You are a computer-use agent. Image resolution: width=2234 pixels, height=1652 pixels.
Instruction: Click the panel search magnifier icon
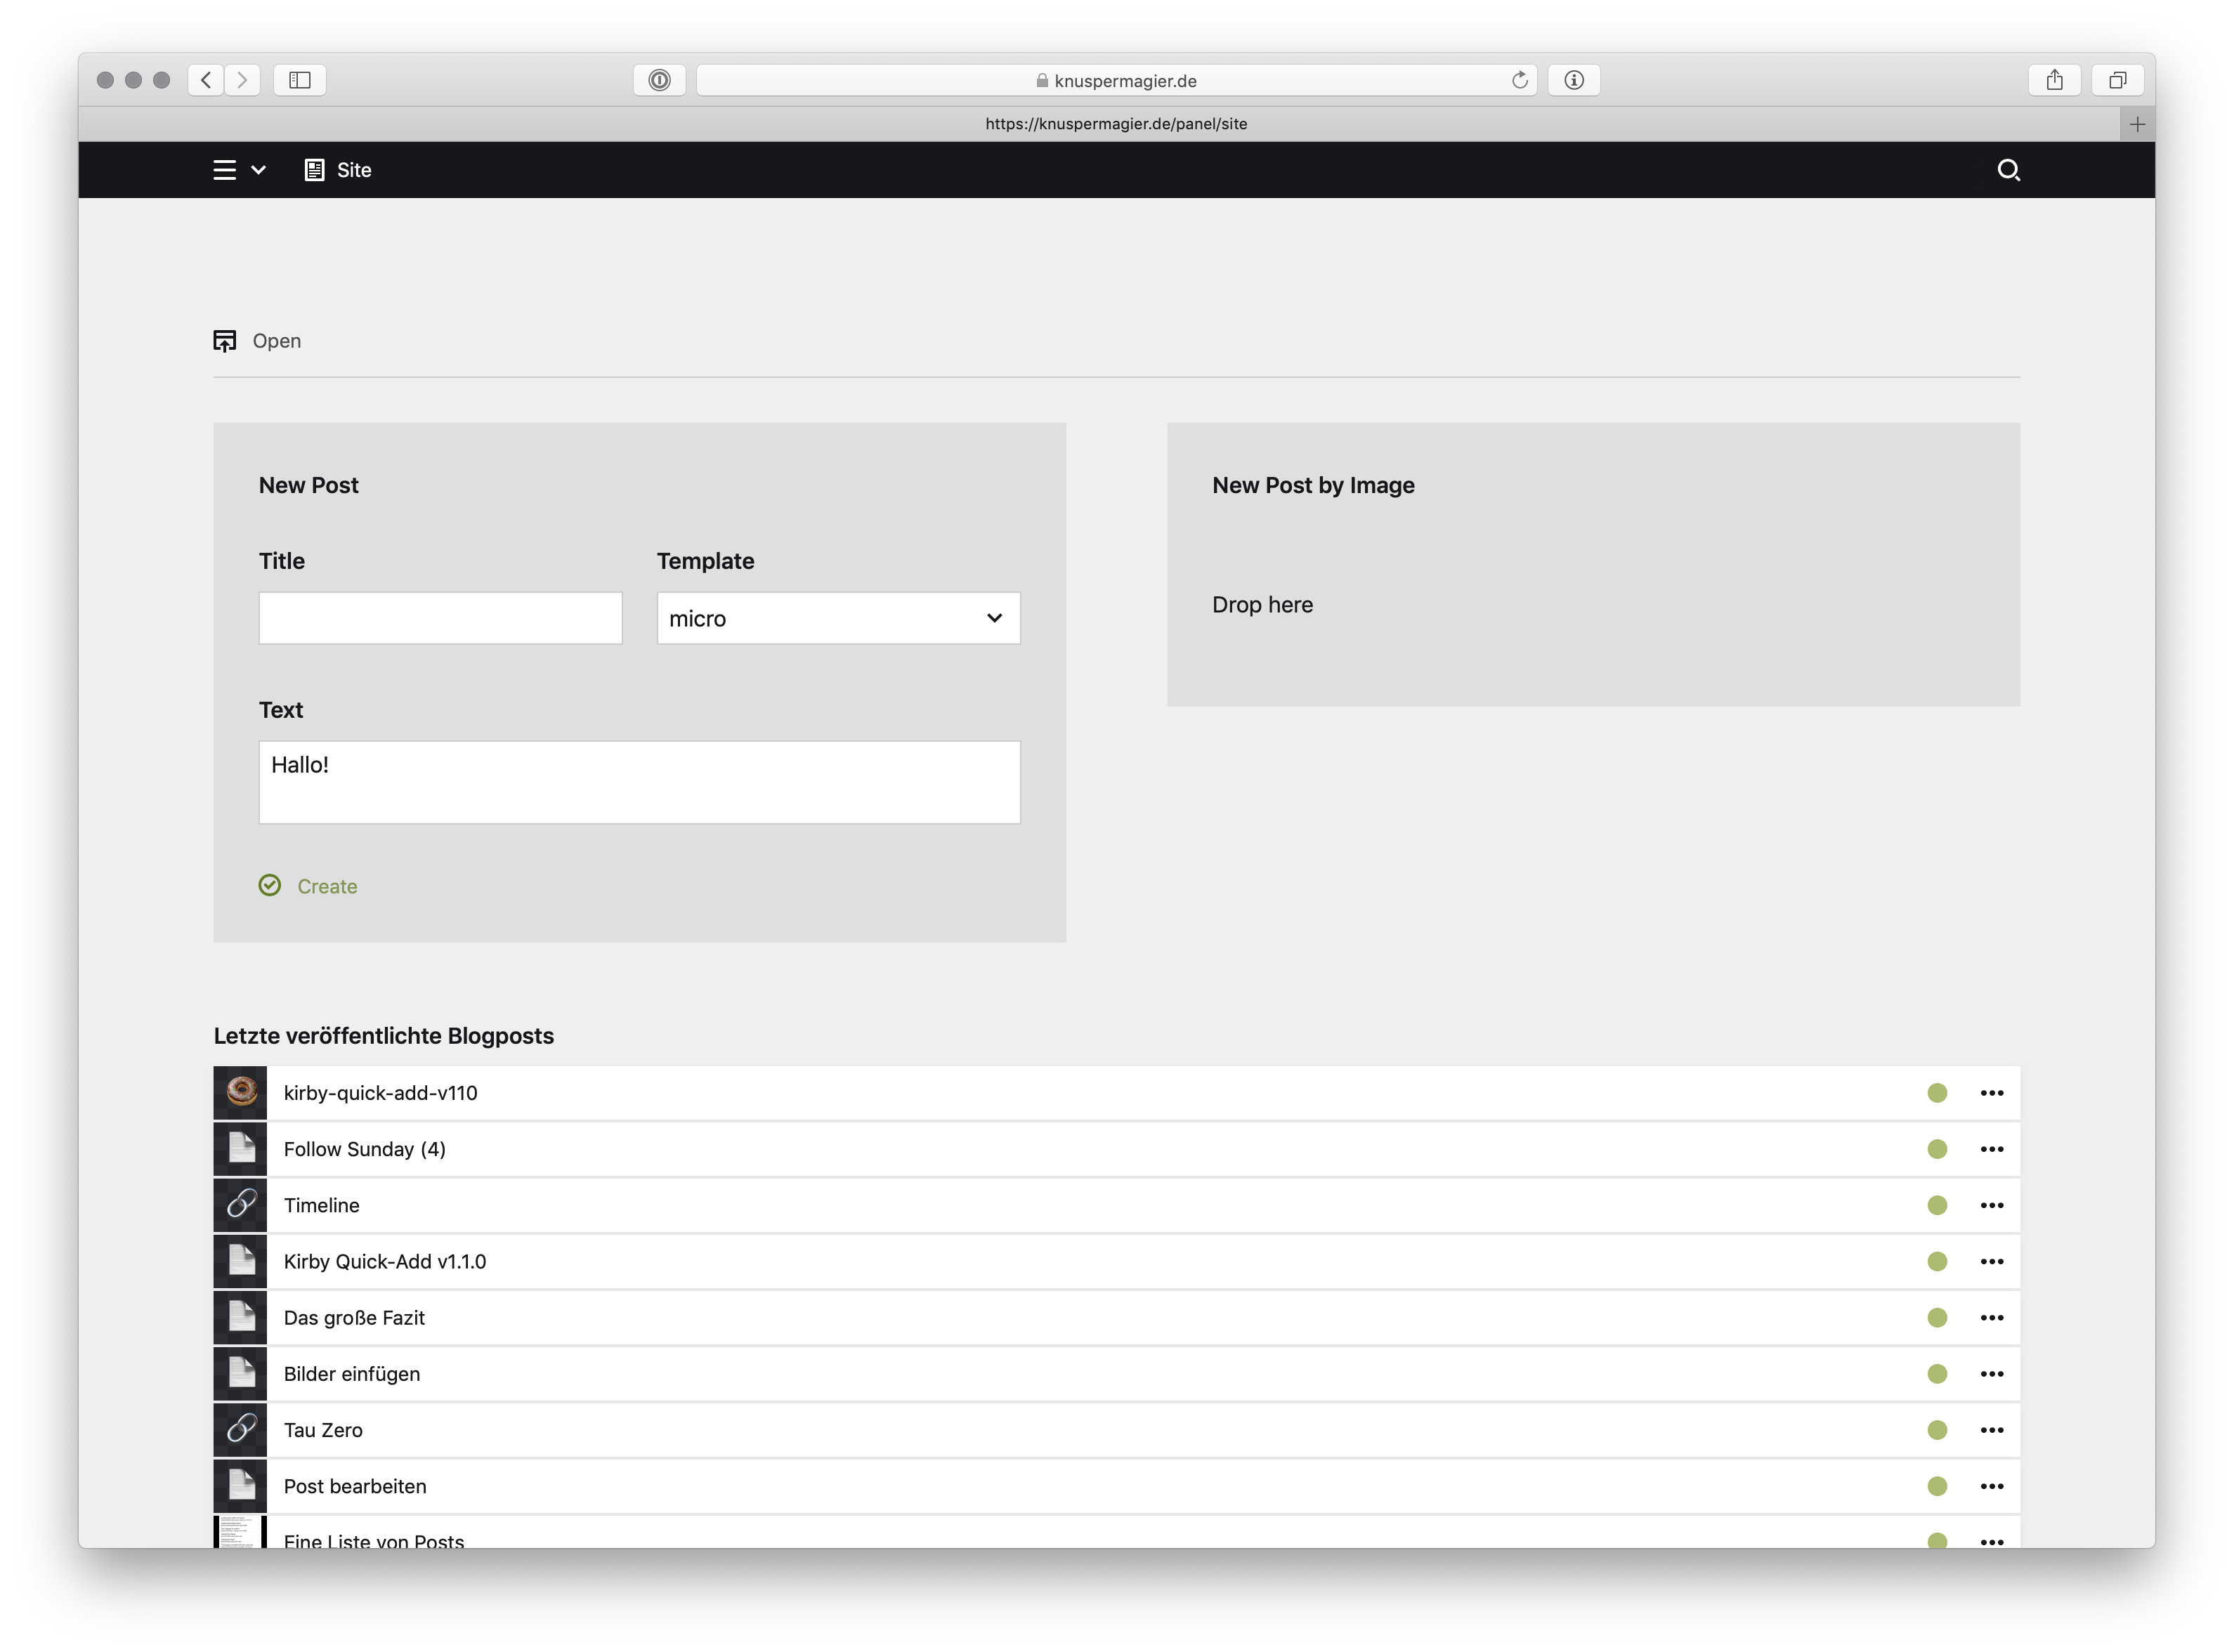click(x=2008, y=170)
